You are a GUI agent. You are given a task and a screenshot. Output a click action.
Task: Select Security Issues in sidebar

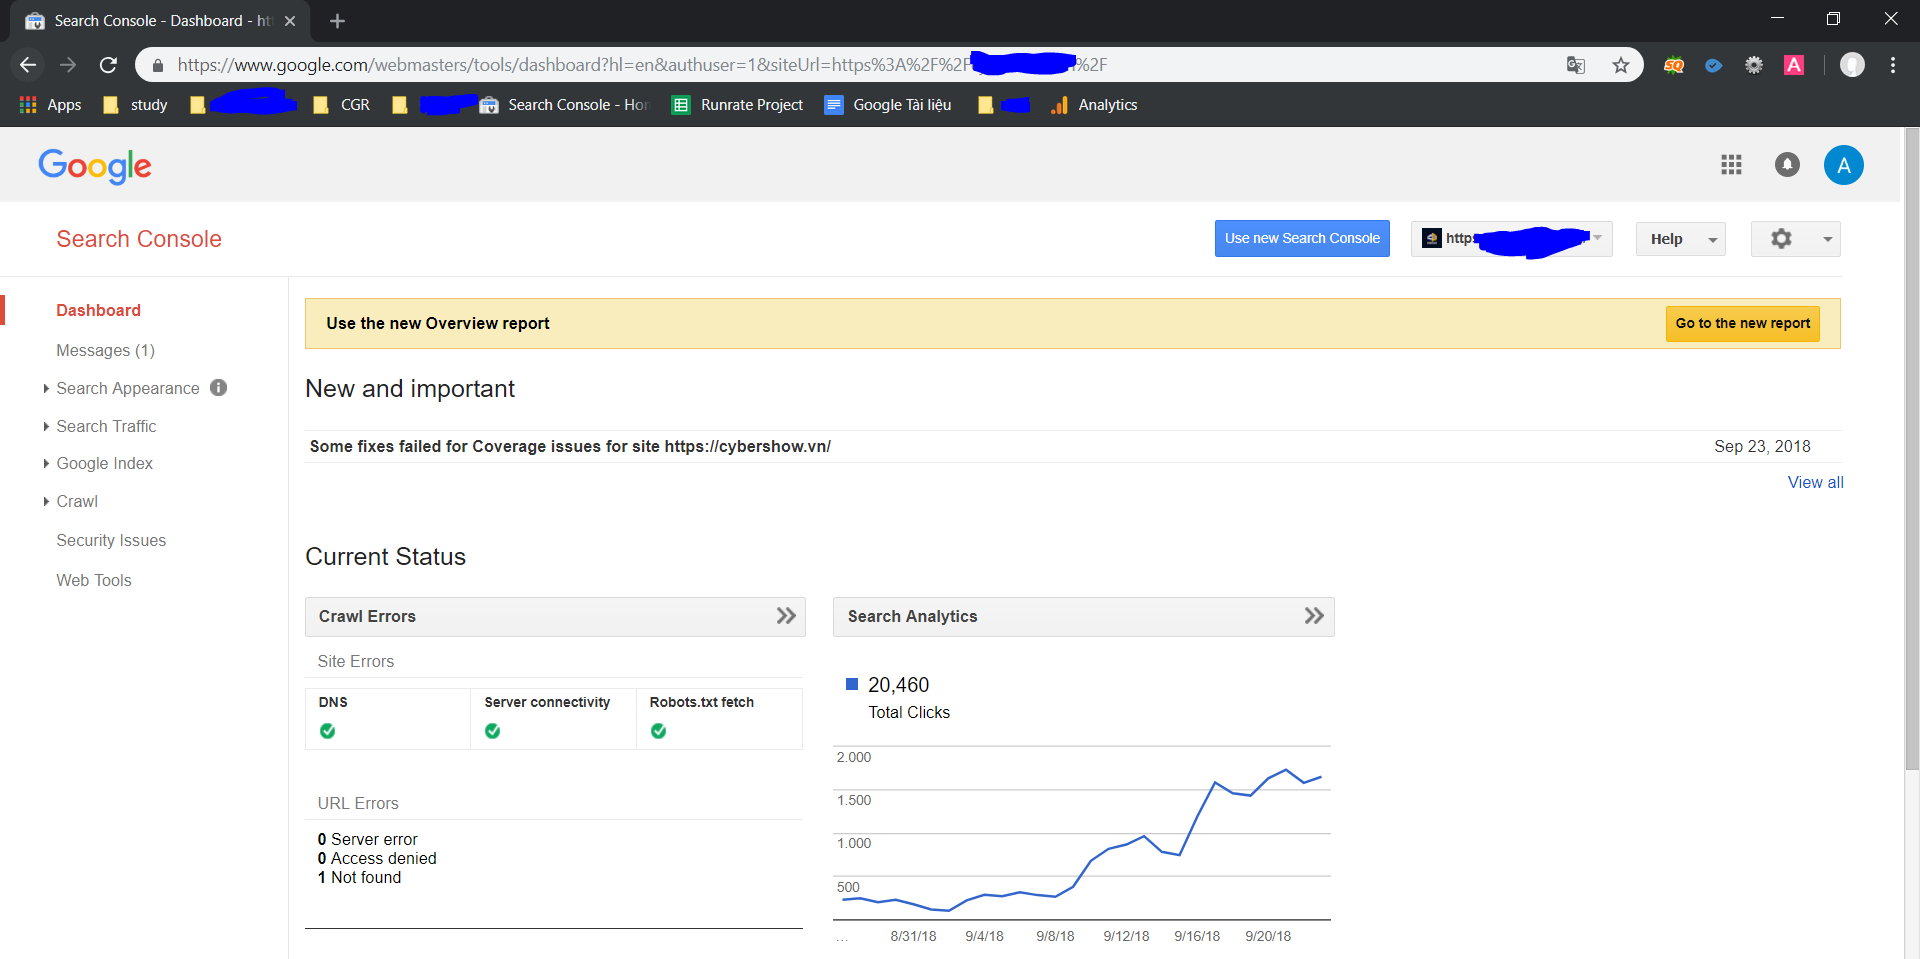111,540
